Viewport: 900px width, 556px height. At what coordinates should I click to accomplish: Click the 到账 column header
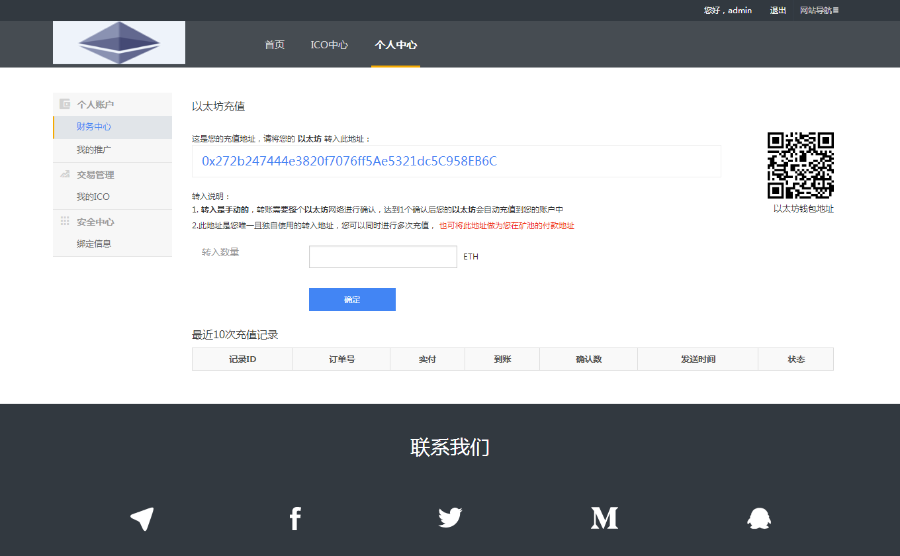point(502,359)
